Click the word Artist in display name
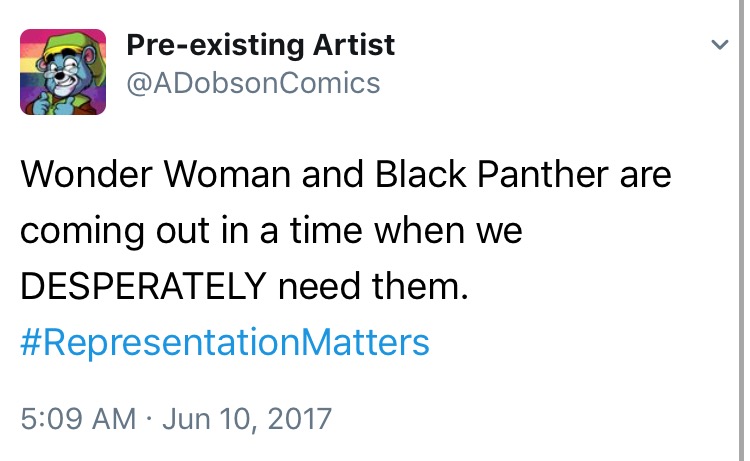Viewport: 750px width, 461px height. coord(354,45)
